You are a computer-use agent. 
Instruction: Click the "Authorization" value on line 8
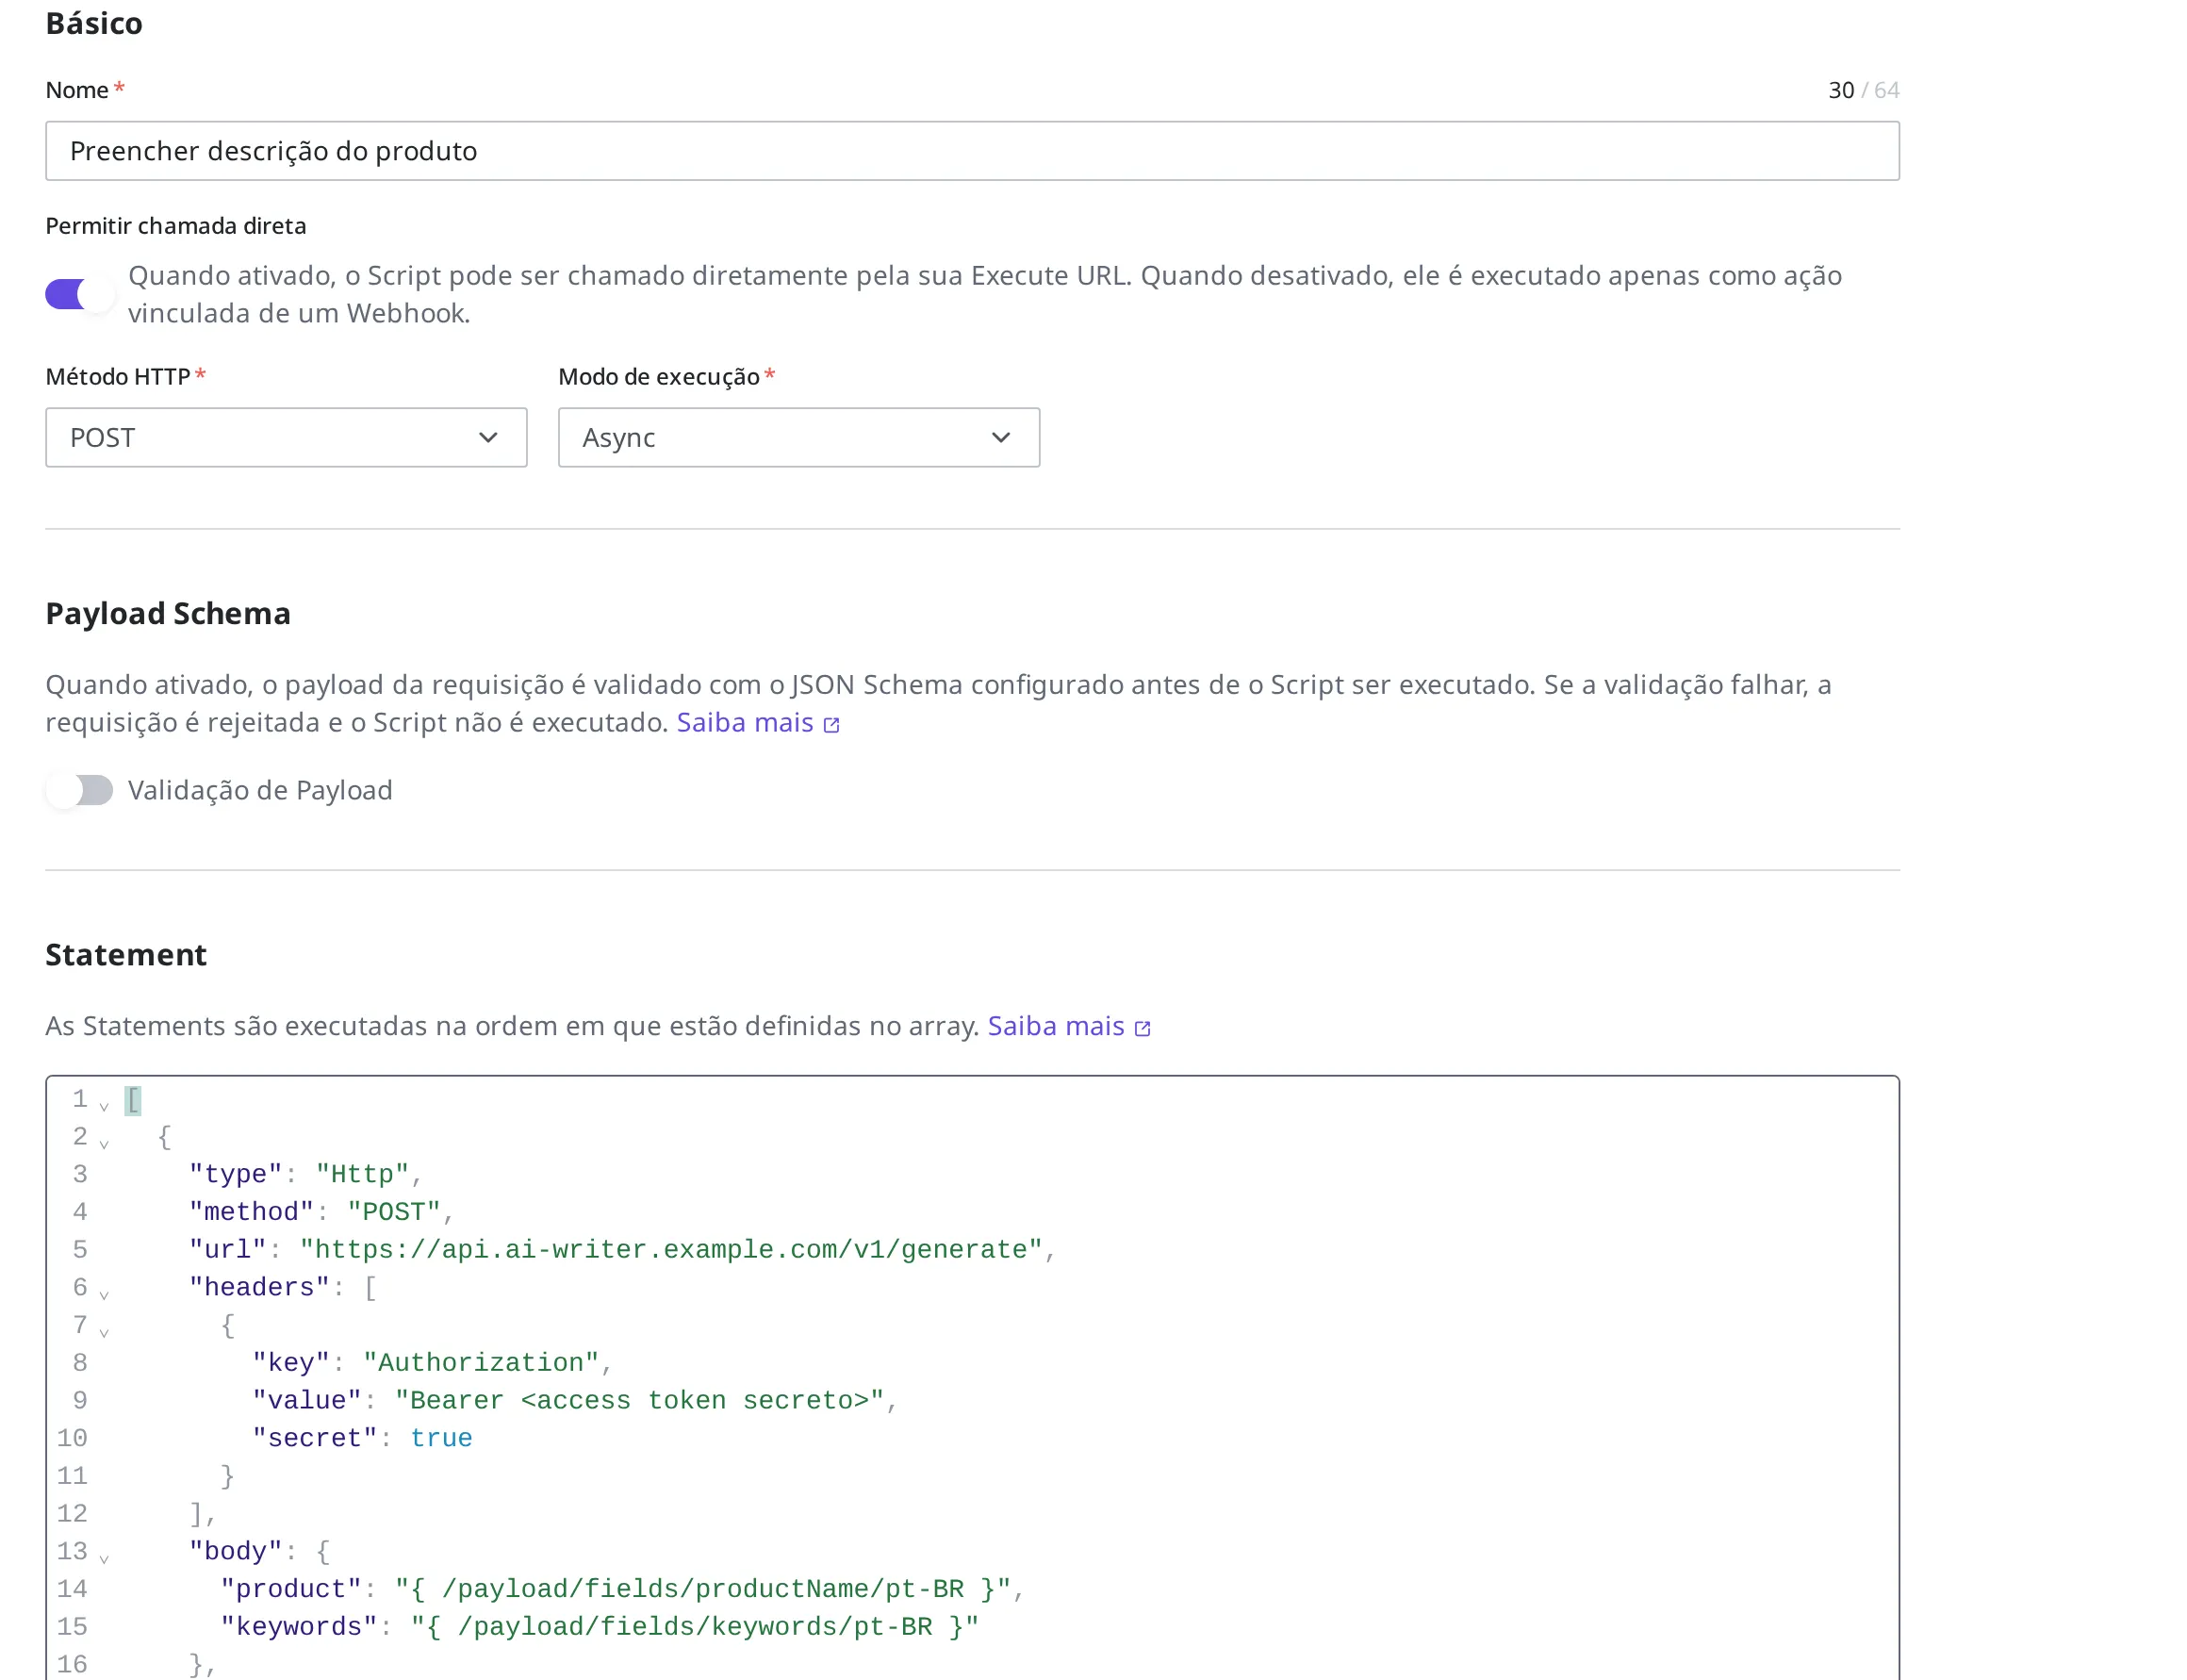point(480,1362)
